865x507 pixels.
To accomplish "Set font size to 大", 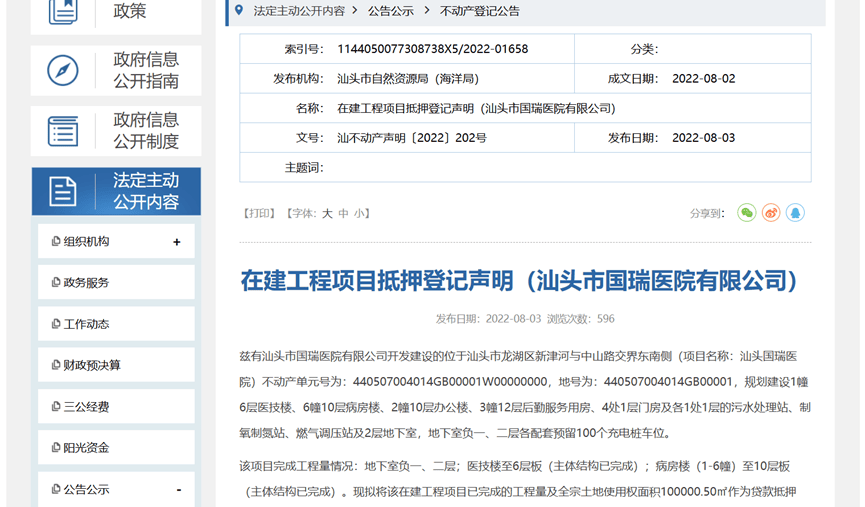I will pyautogui.click(x=326, y=214).
